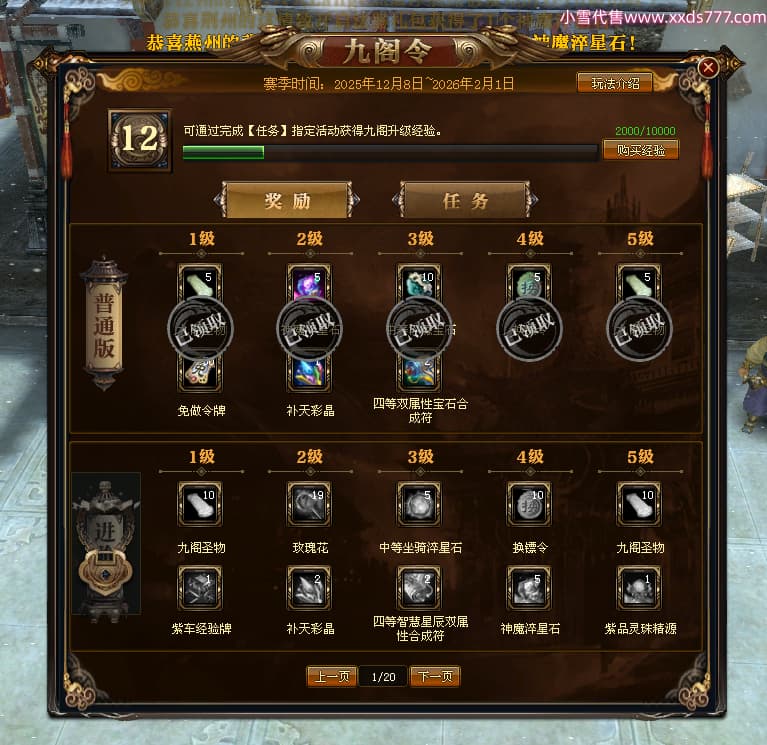Click the 进阶版 advanced version lantern
The image size is (767, 745).
106,545
